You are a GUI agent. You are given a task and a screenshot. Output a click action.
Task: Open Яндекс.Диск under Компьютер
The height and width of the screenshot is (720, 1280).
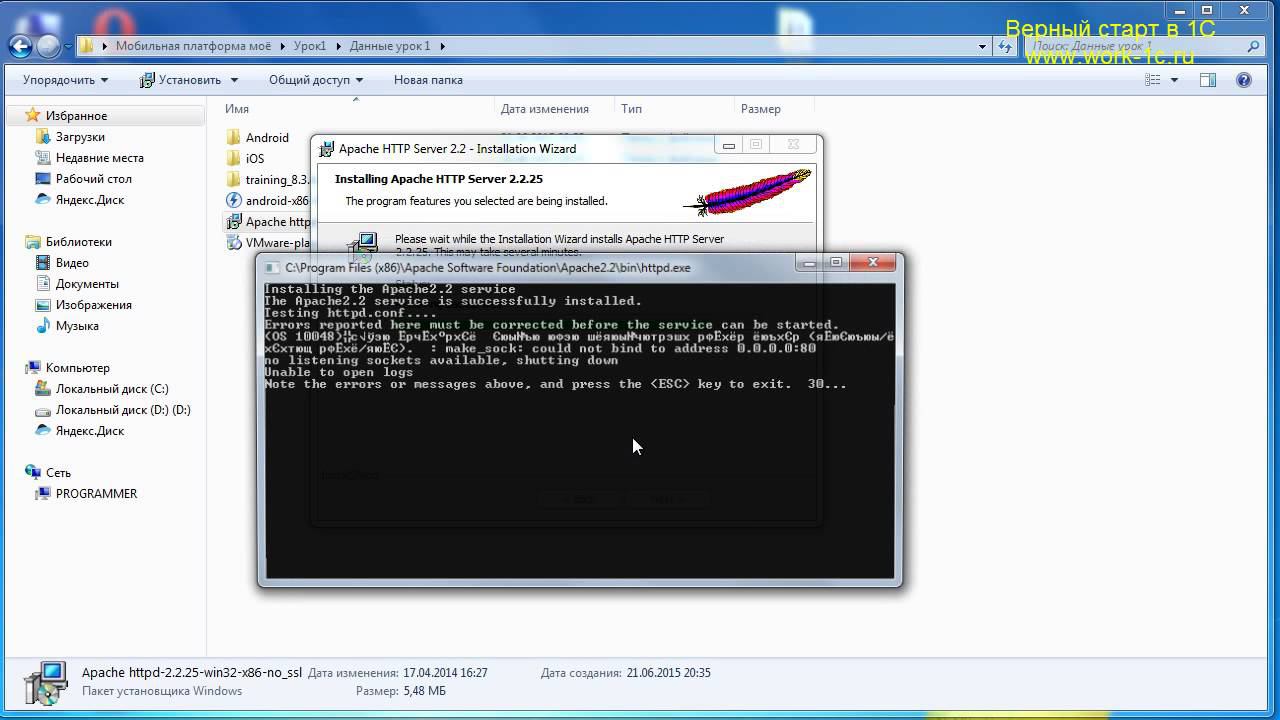pyautogui.click(x=90, y=431)
